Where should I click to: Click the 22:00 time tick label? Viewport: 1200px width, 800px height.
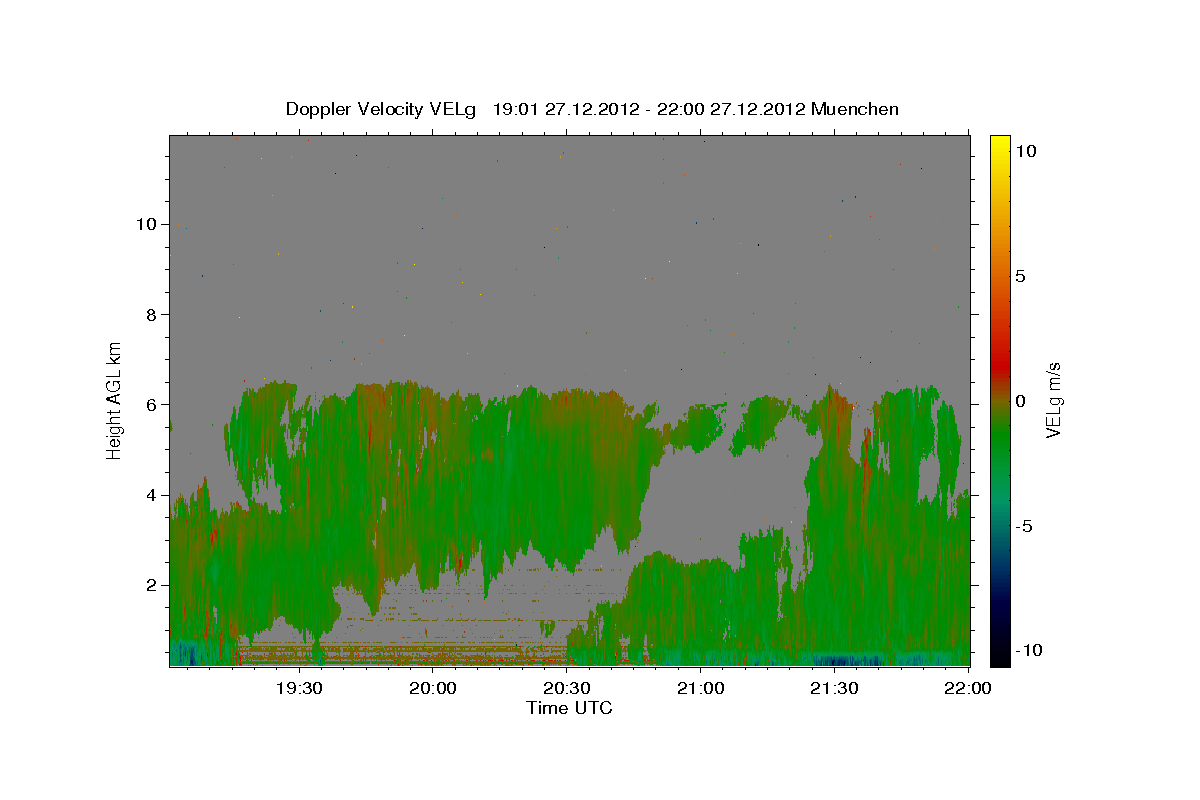(967, 688)
